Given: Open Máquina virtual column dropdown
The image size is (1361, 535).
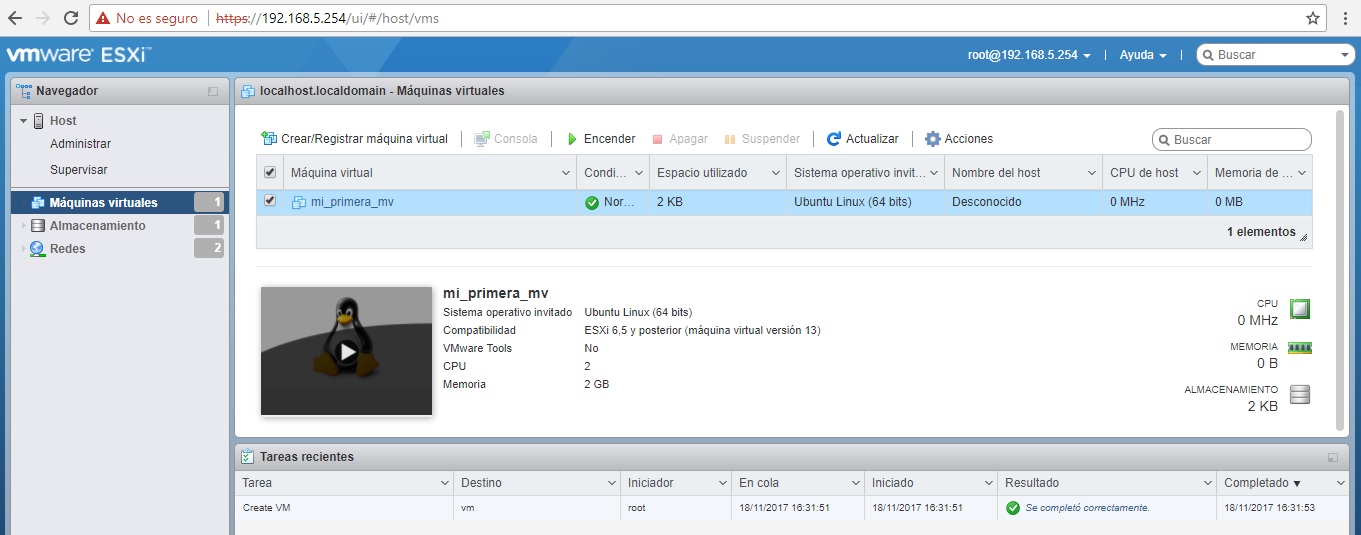Looking at the screenshot, I should click(x=567, y=173).
